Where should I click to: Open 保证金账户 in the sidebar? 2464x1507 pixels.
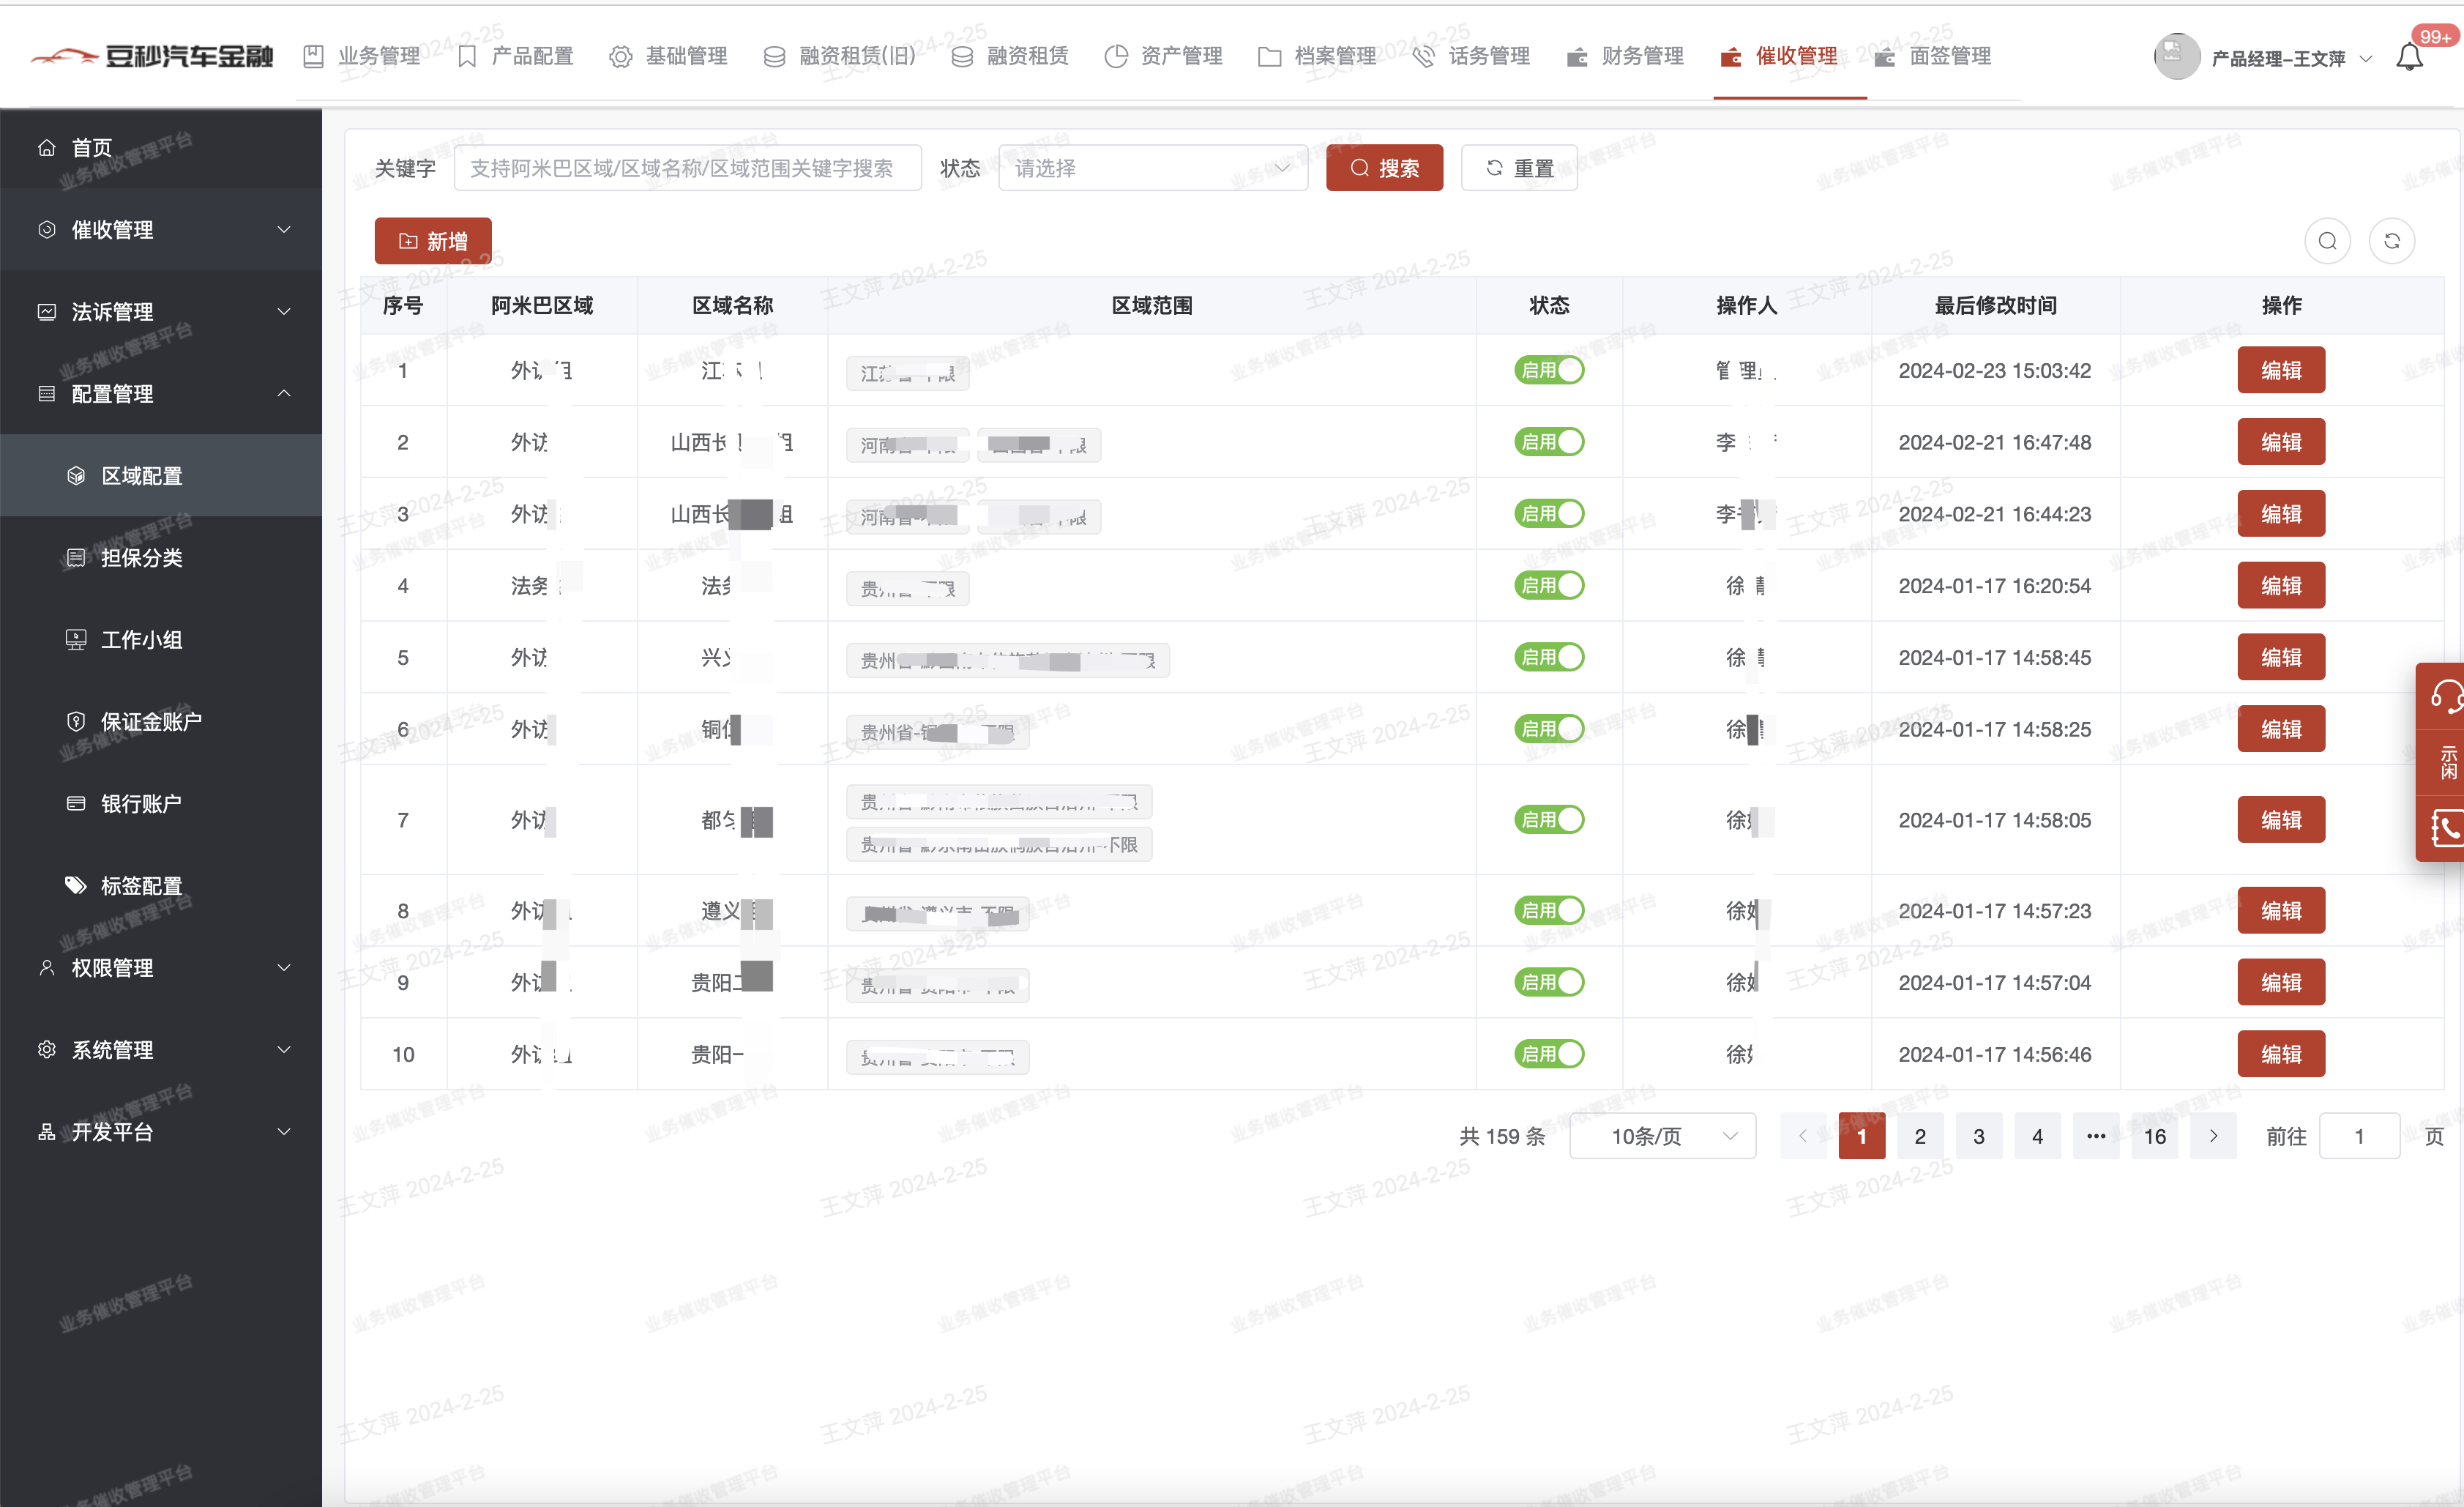151,721
